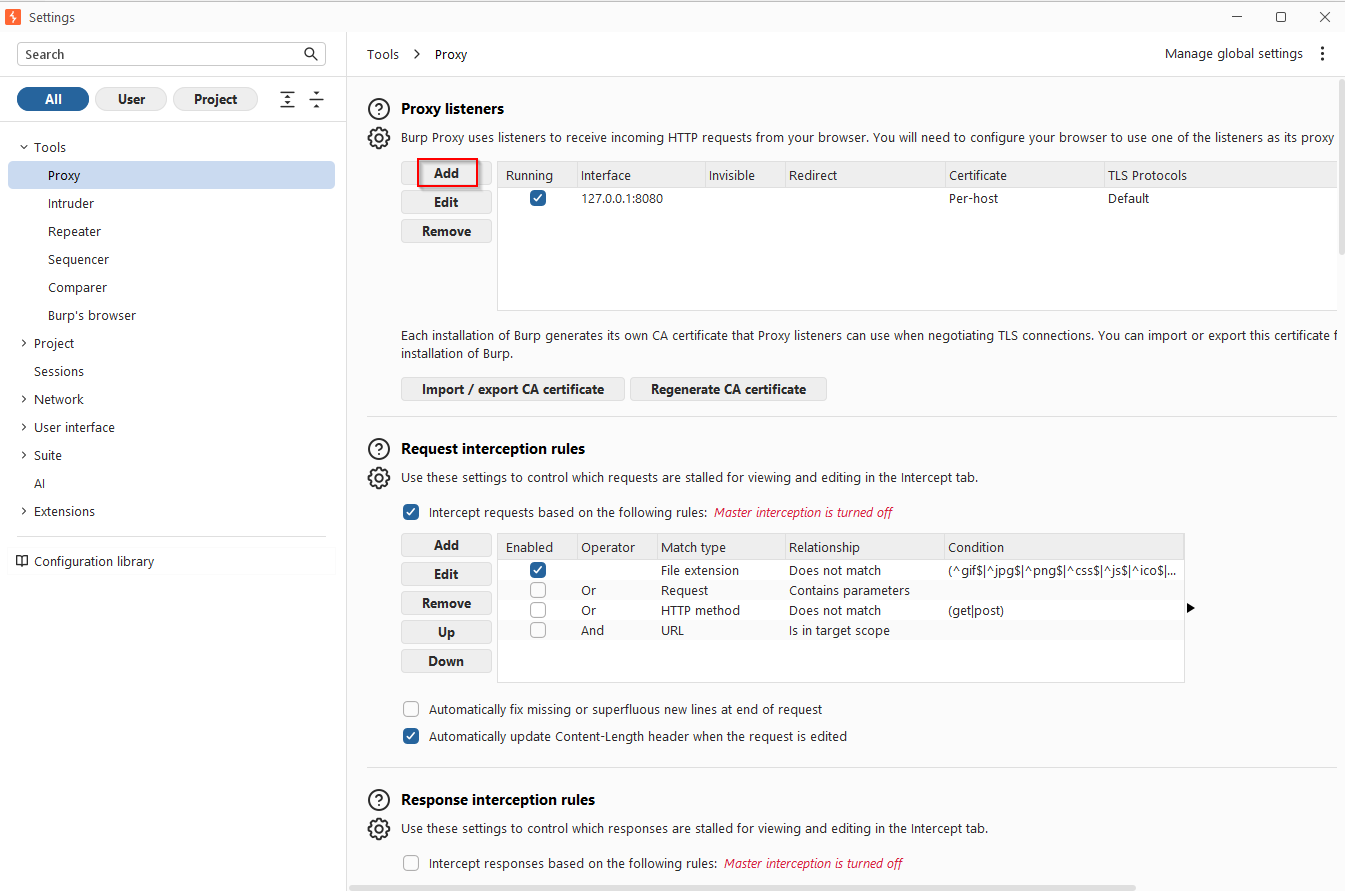Click Import / export CA certificate
The width and height of the screenshot is (1345, 891).
pyautogui.click(x=513, y=389)
